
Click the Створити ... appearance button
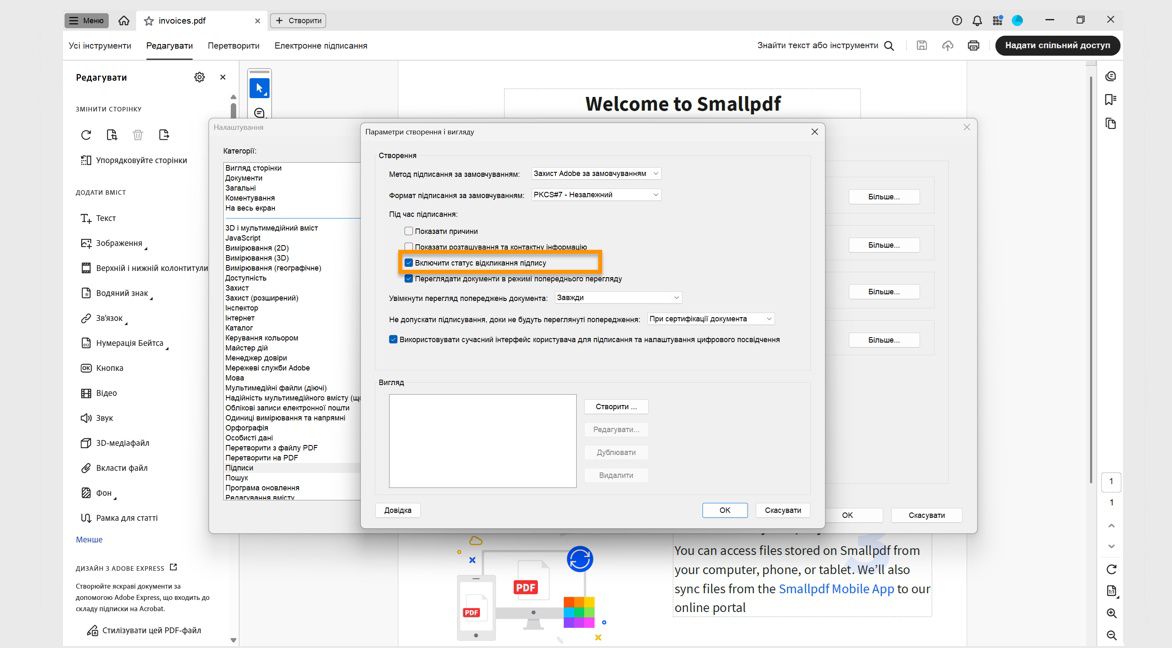616,407
